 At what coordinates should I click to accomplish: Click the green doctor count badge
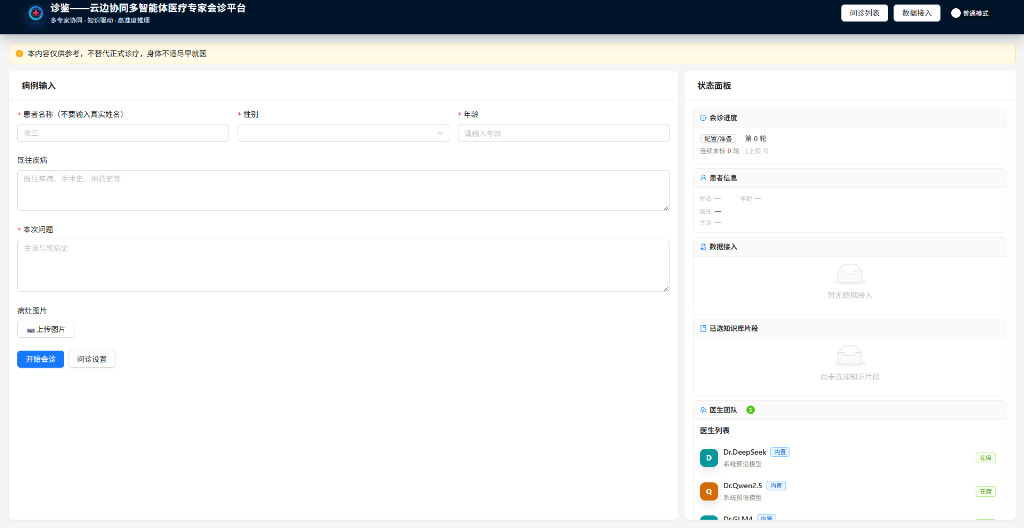pos(750,410)
